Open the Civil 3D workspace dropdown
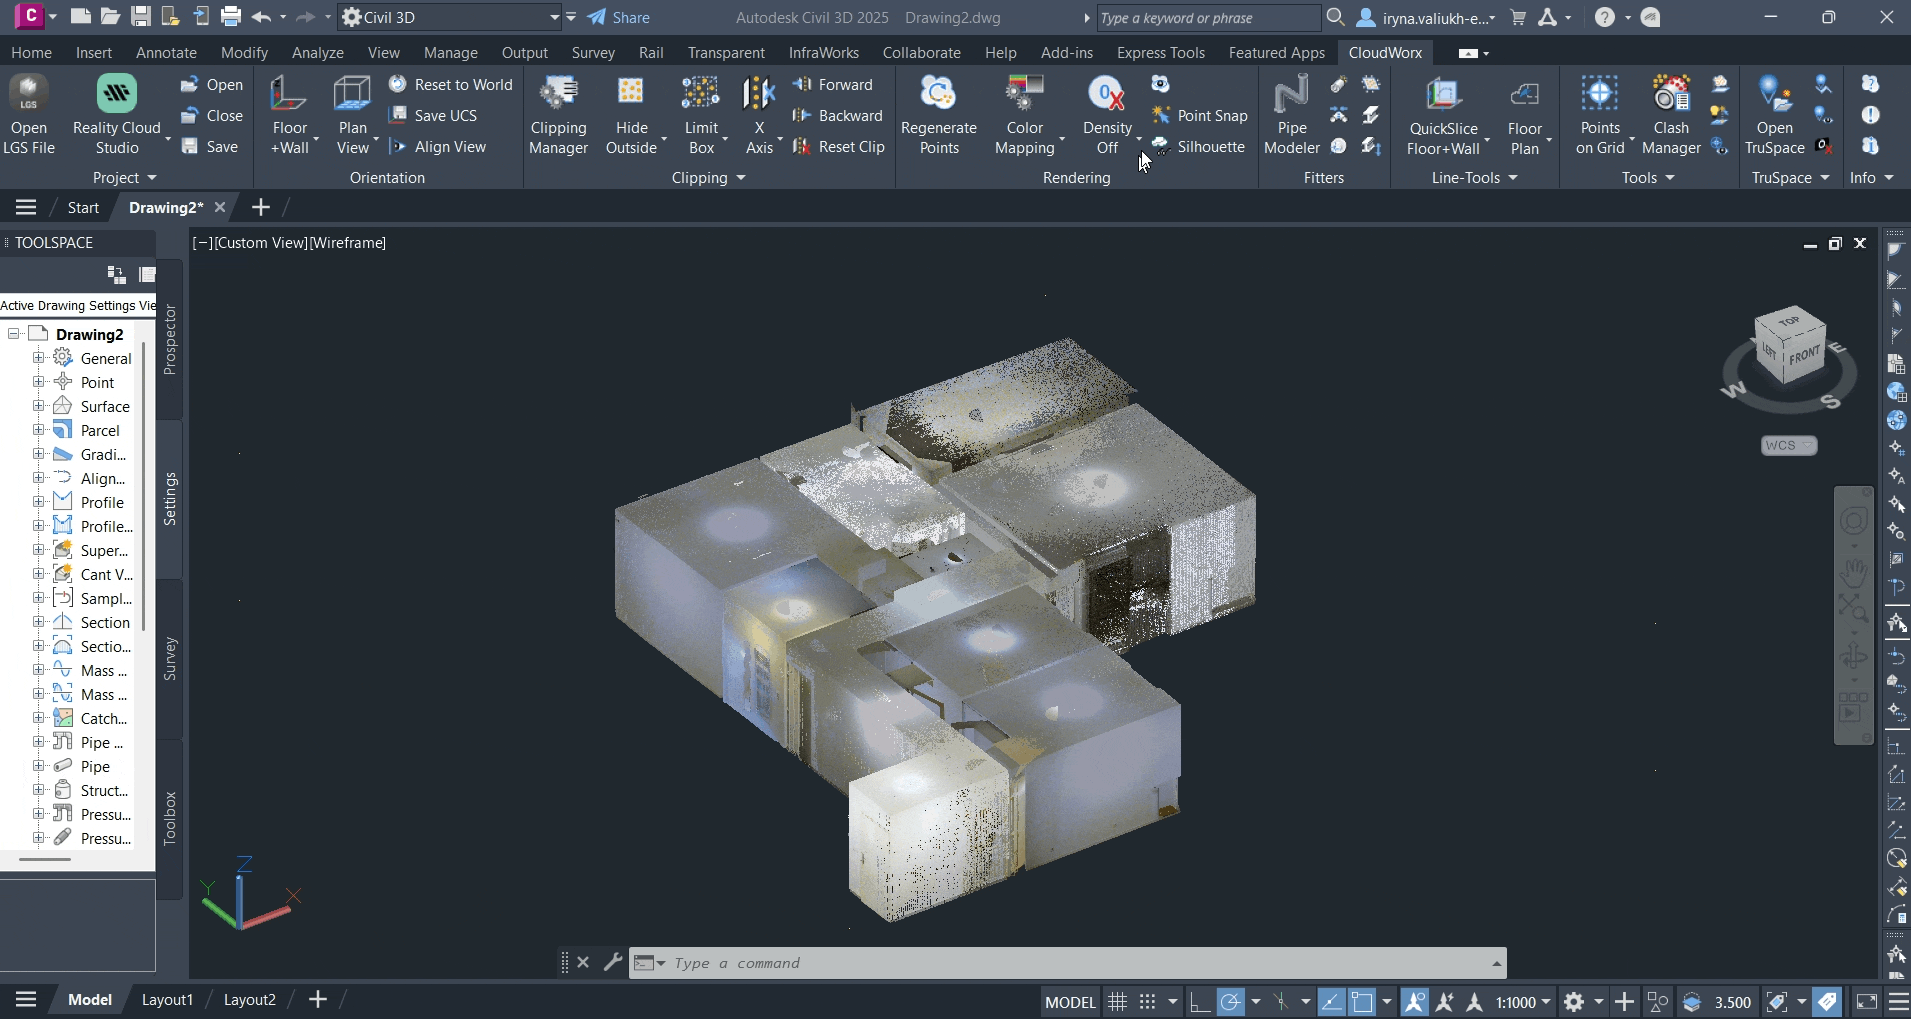Viewport: 1911px width, 1019px height. (553, 17)
